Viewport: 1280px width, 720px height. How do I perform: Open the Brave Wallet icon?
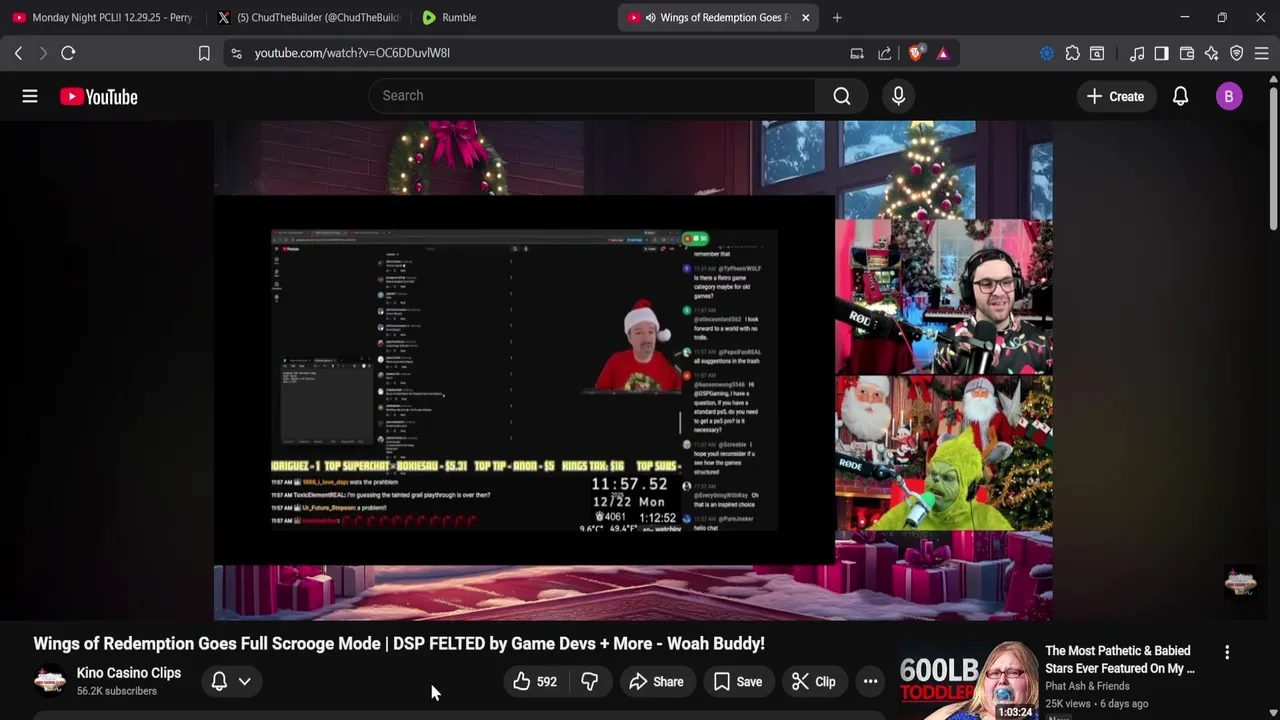click(x=1187, y=53)
